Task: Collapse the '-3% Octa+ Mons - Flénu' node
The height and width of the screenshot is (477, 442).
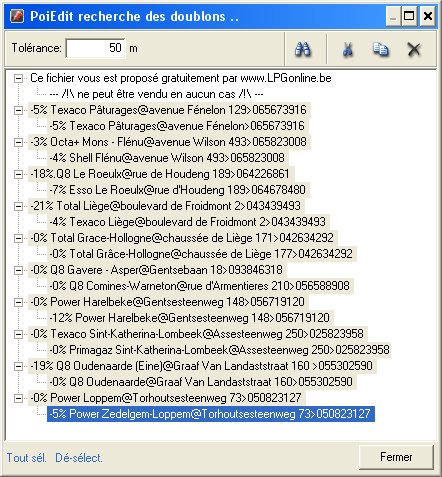Action: [18, 142]
